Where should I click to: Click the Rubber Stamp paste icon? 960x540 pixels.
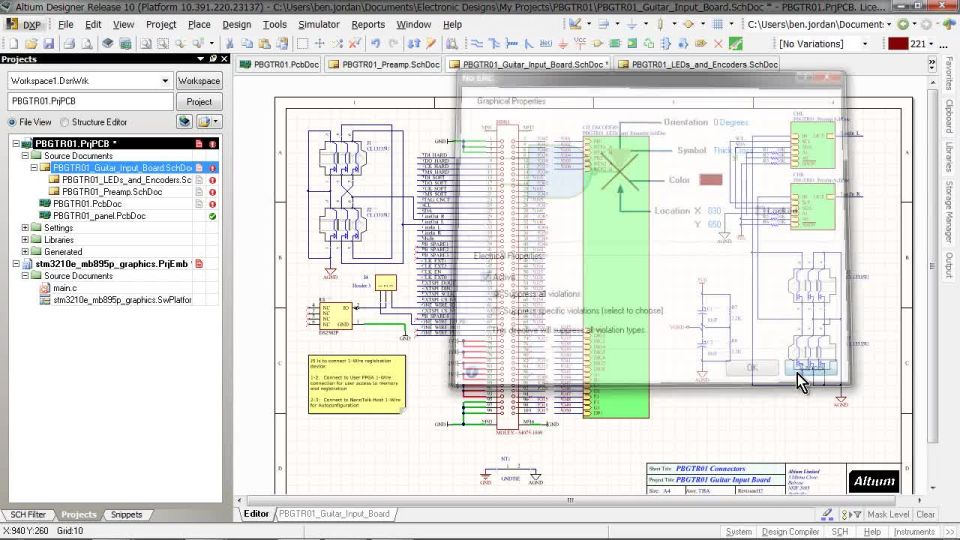coord(282,44)
